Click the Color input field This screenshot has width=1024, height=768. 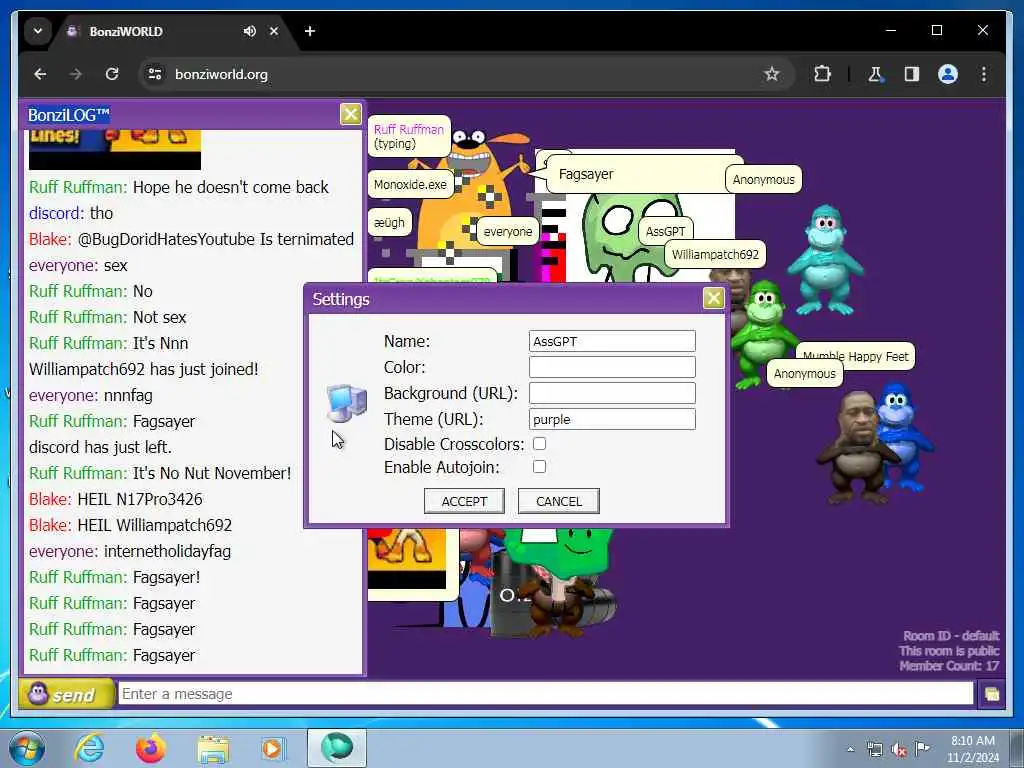612,367
